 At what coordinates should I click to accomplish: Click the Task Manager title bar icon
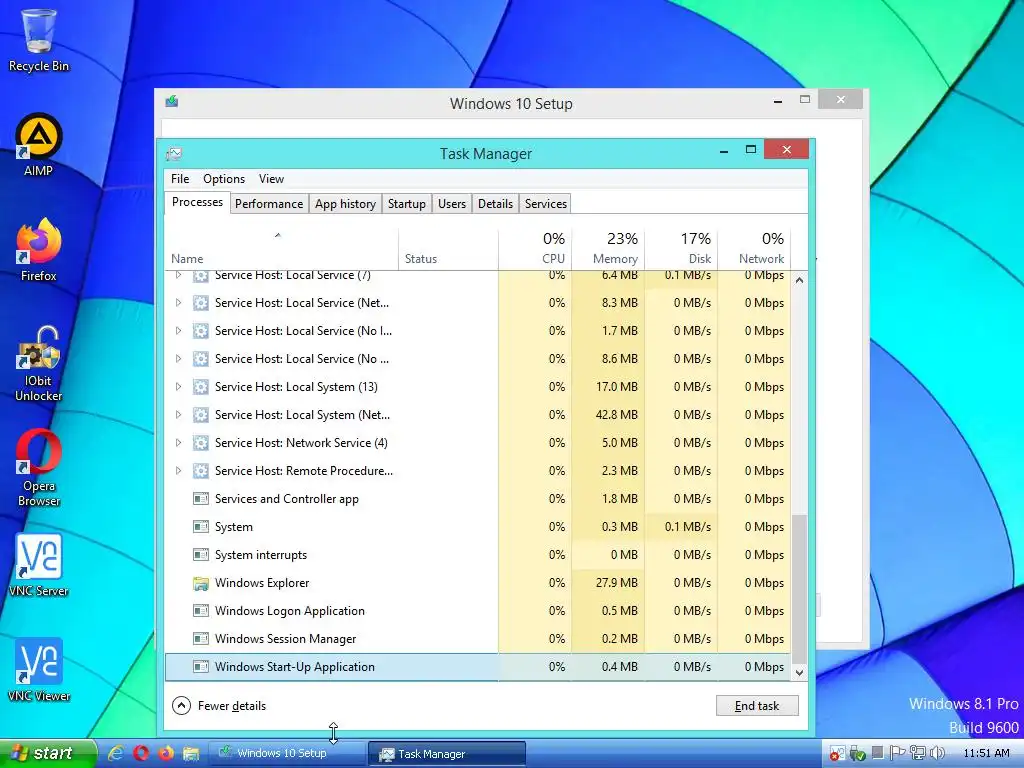point(174,153)
